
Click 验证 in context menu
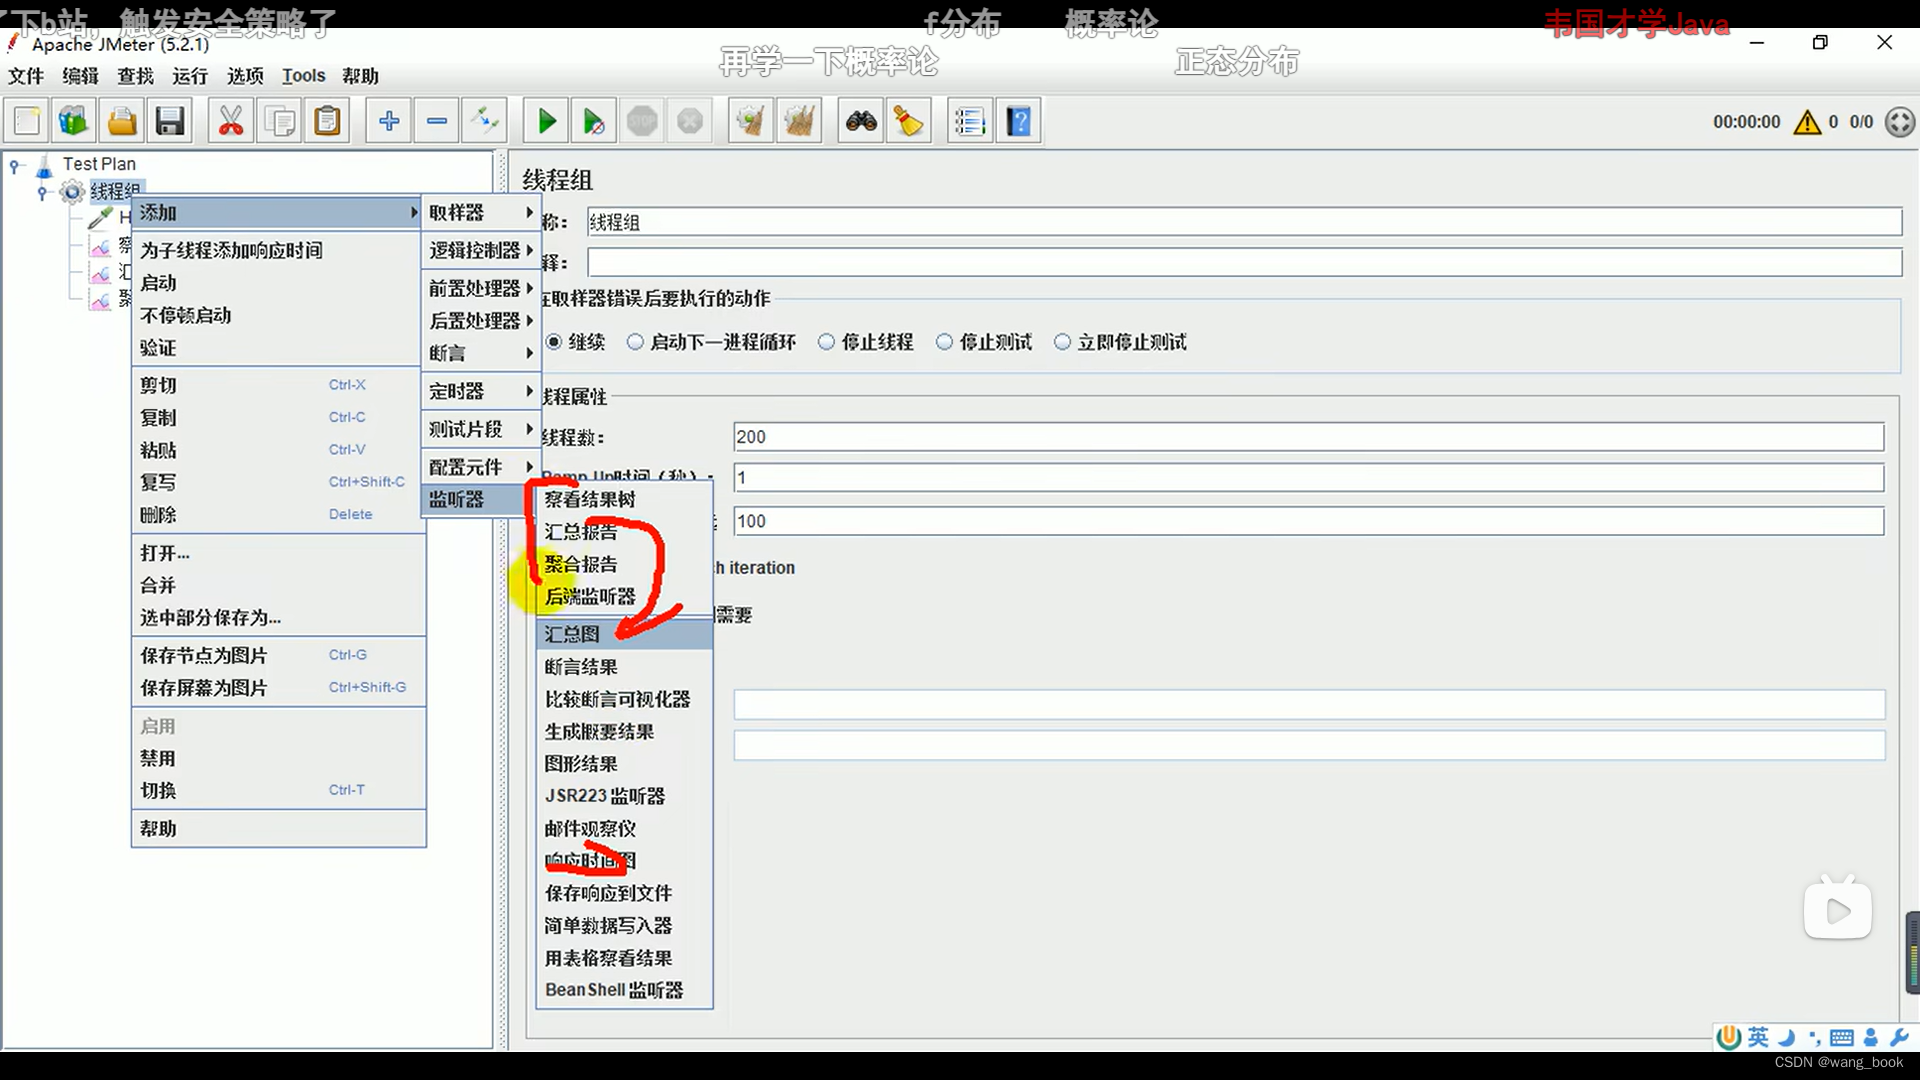(278, 348)
